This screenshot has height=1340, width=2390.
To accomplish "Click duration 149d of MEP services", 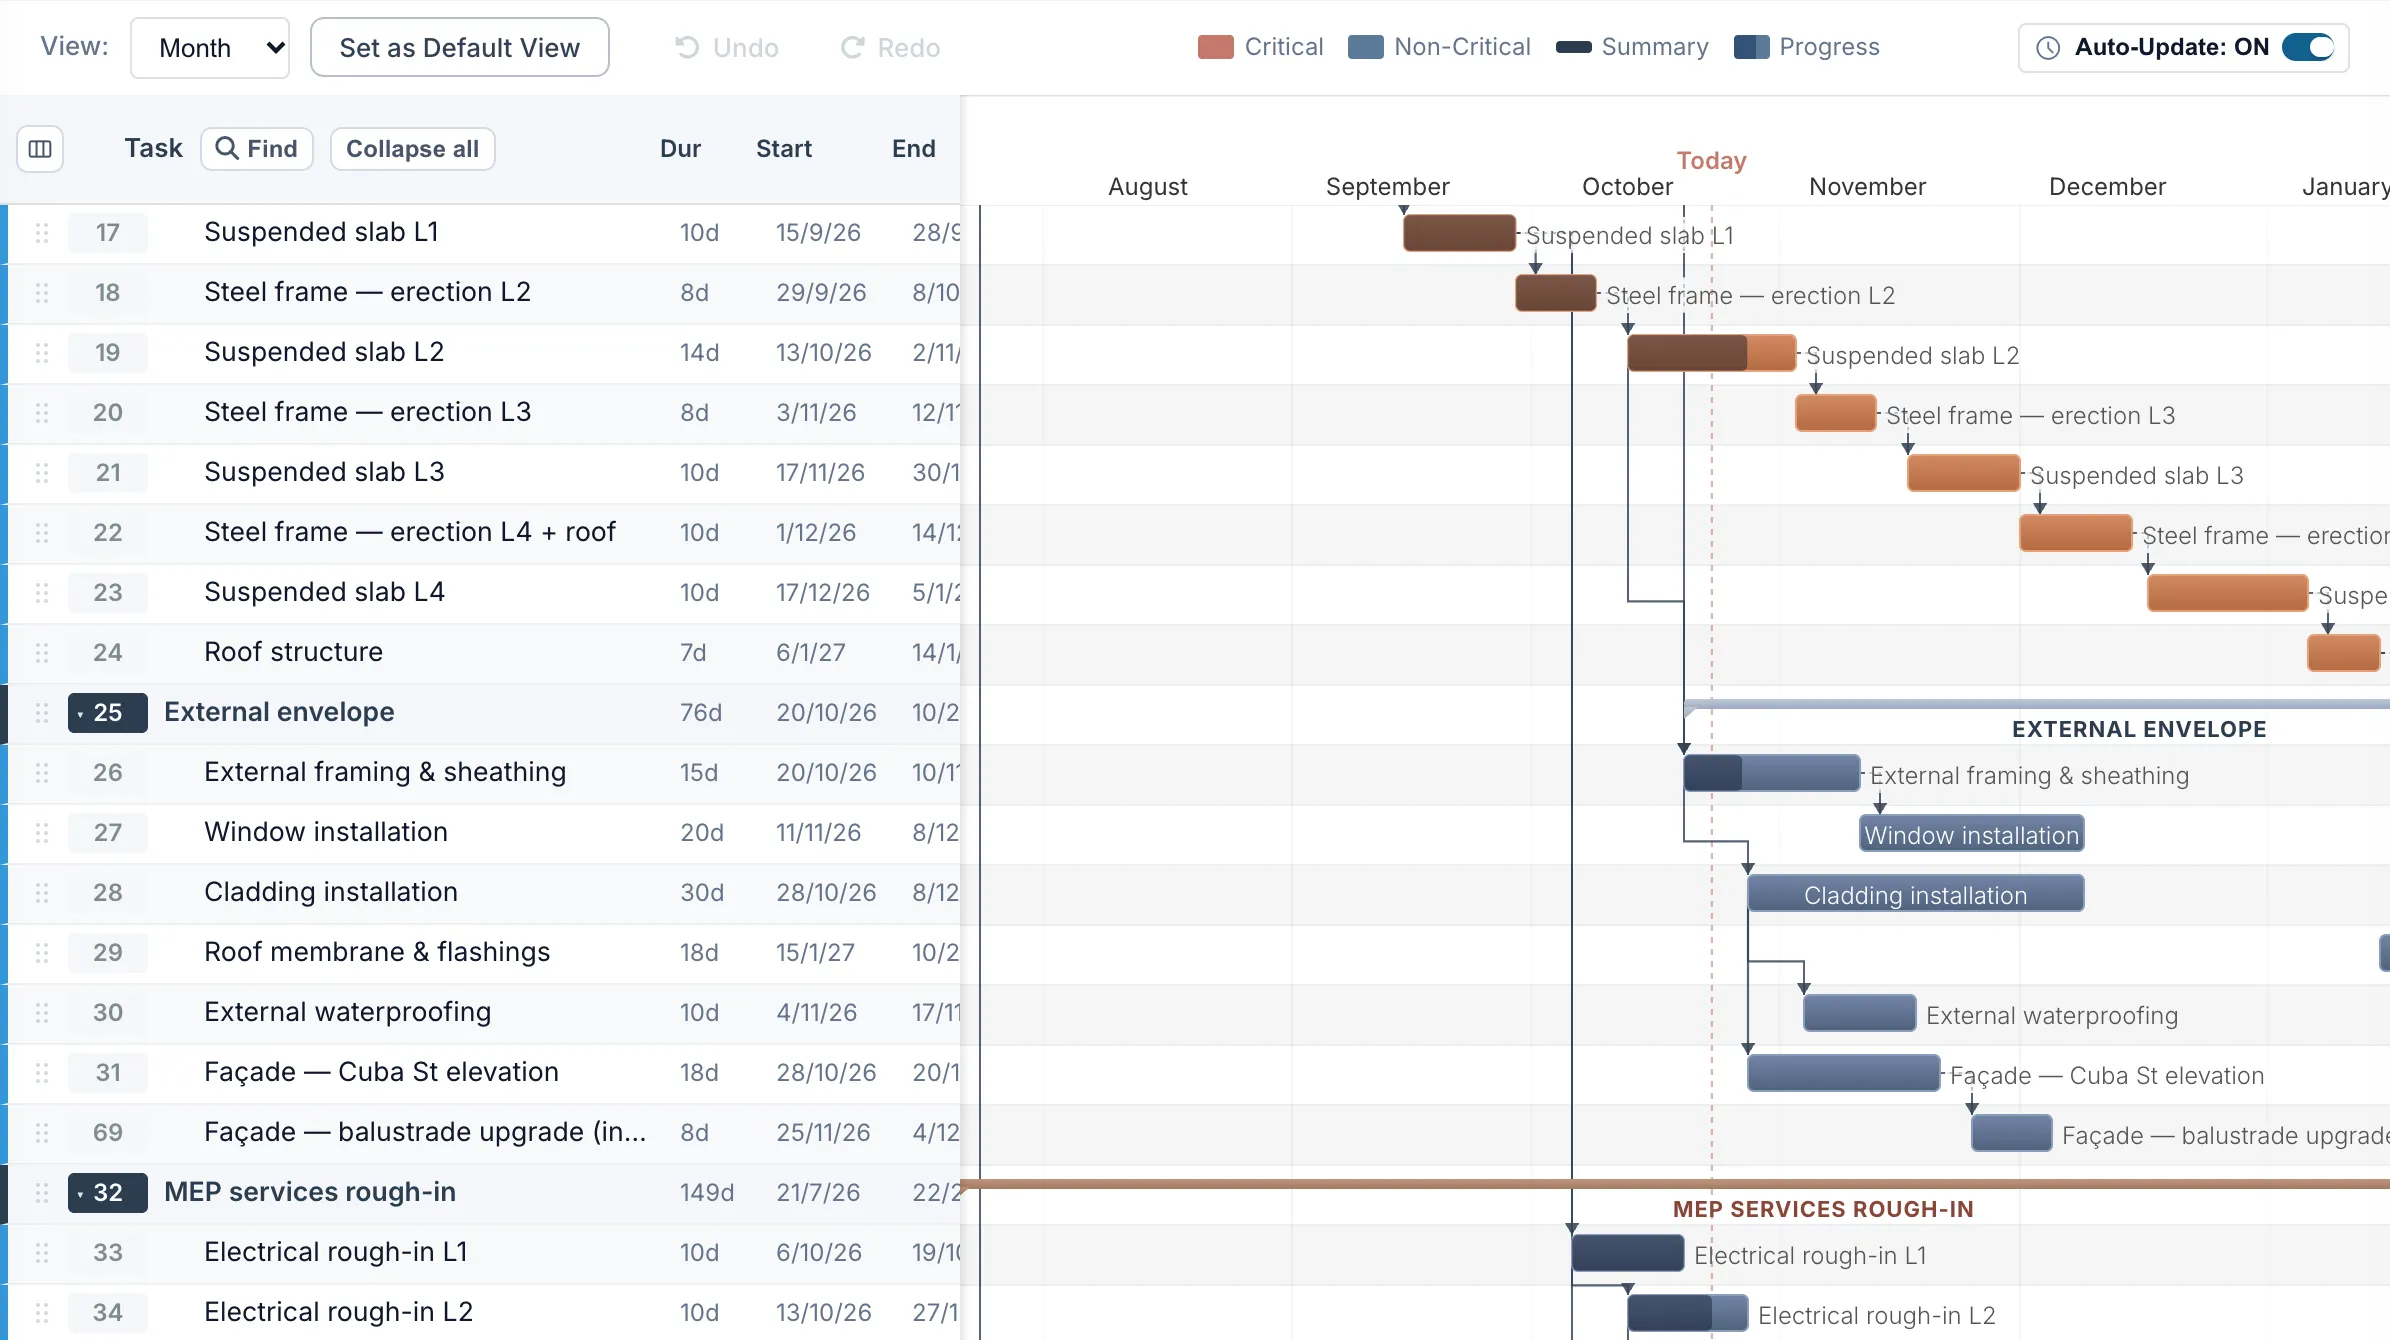I will (707, 1193).
